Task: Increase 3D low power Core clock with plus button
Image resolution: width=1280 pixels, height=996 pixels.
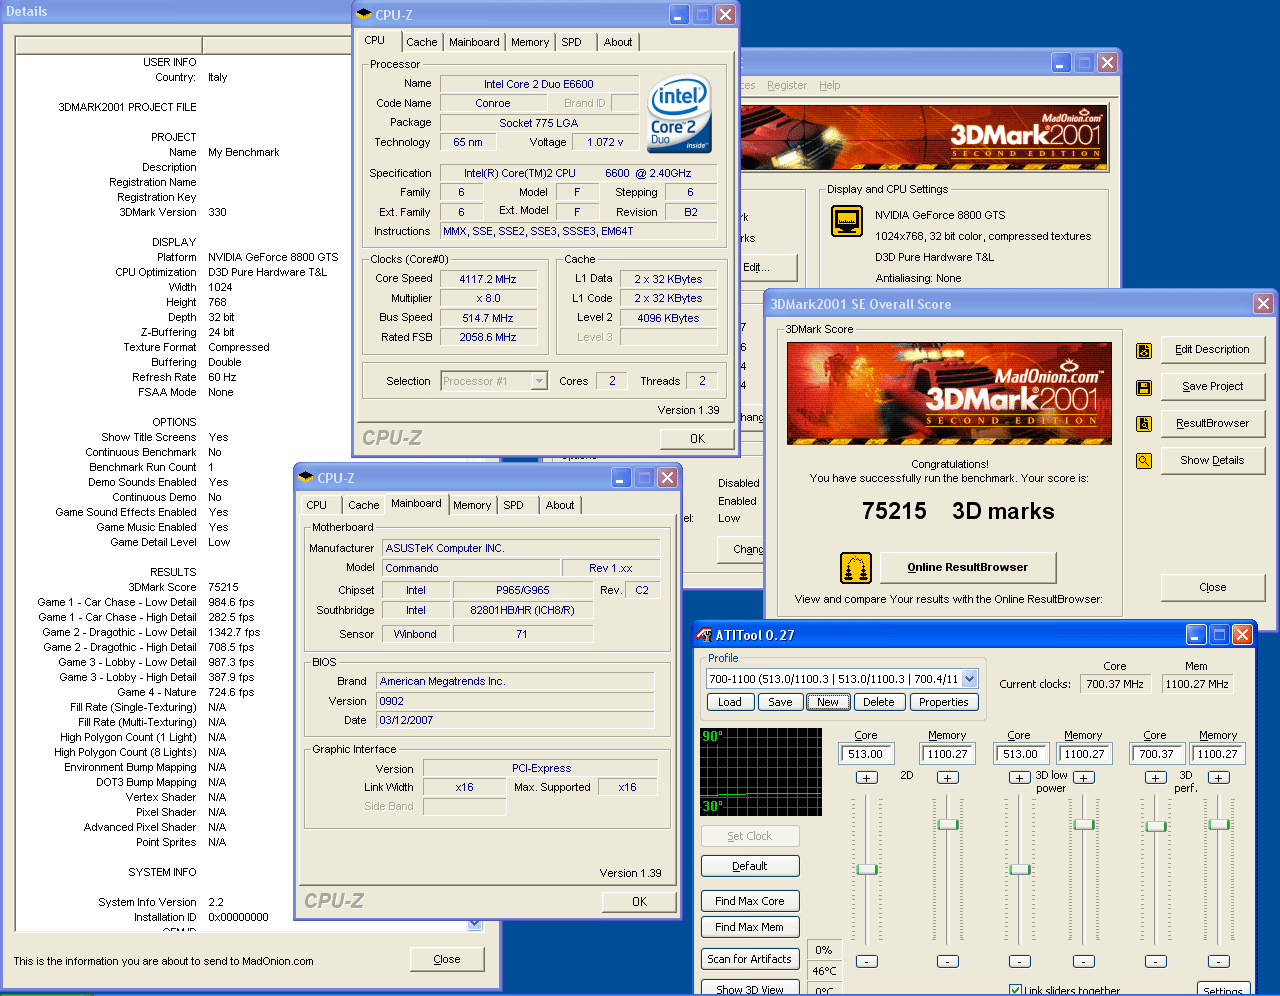Action: coord(1019,778)
